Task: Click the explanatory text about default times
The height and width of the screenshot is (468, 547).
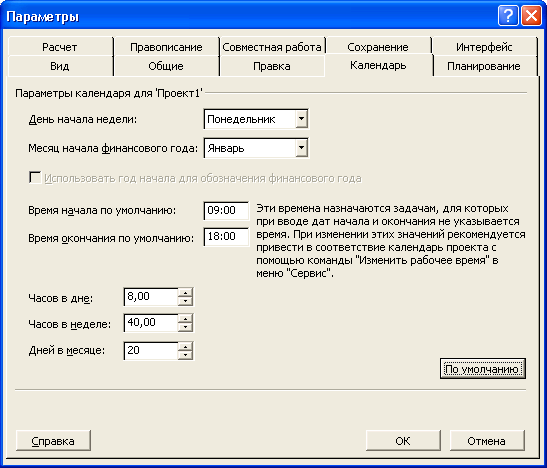Action: pyautogui.click(x=390, y=241)
